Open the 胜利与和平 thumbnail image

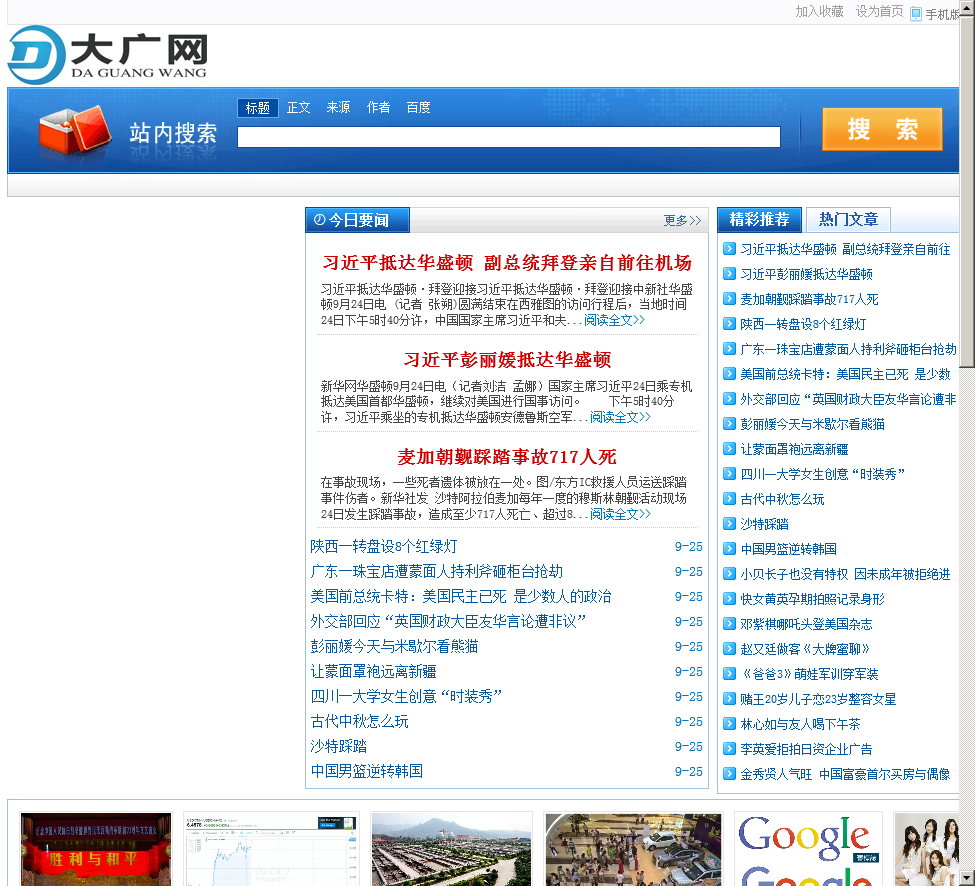96,849
